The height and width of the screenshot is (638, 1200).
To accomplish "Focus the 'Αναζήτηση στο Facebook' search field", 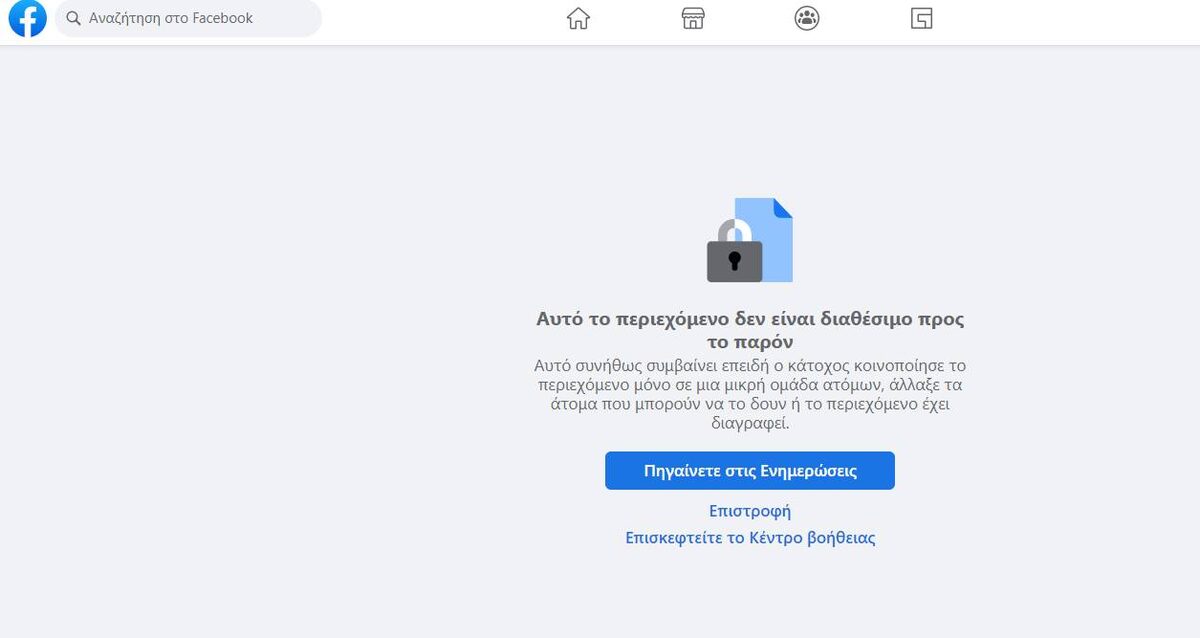I will coord(188,18).
